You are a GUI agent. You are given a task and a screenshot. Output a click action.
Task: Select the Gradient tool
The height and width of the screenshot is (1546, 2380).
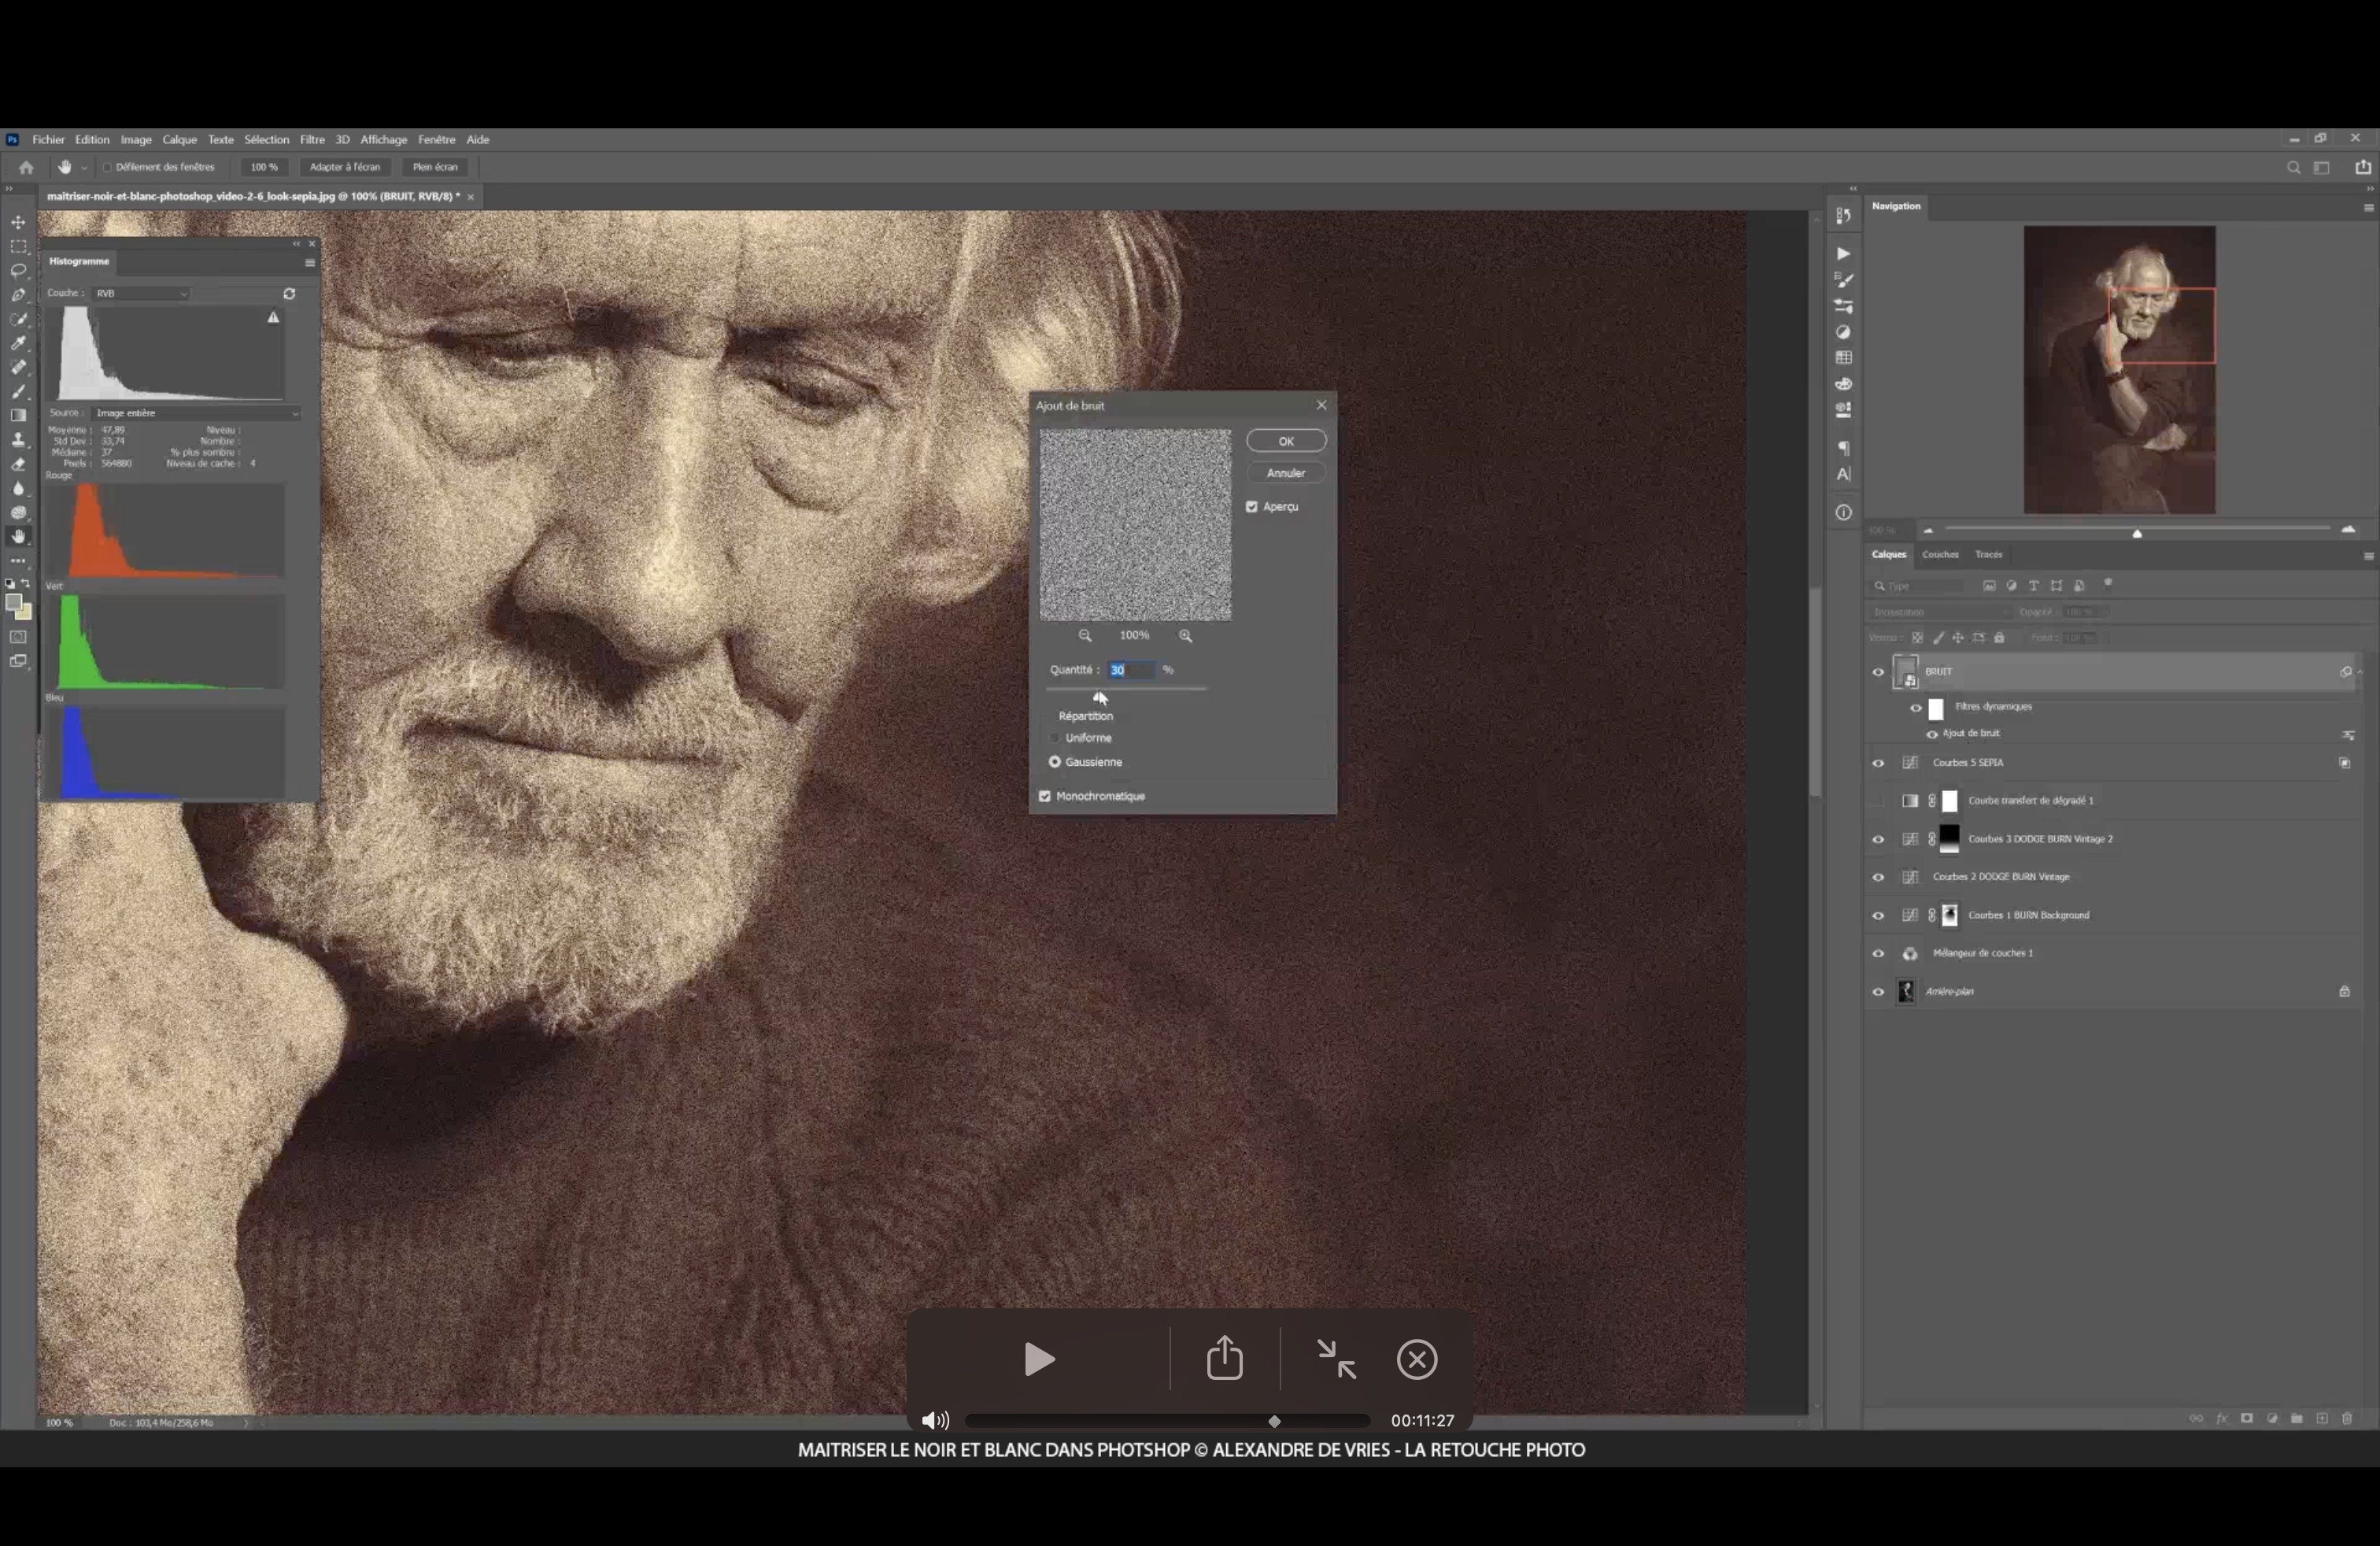[18, 416]
